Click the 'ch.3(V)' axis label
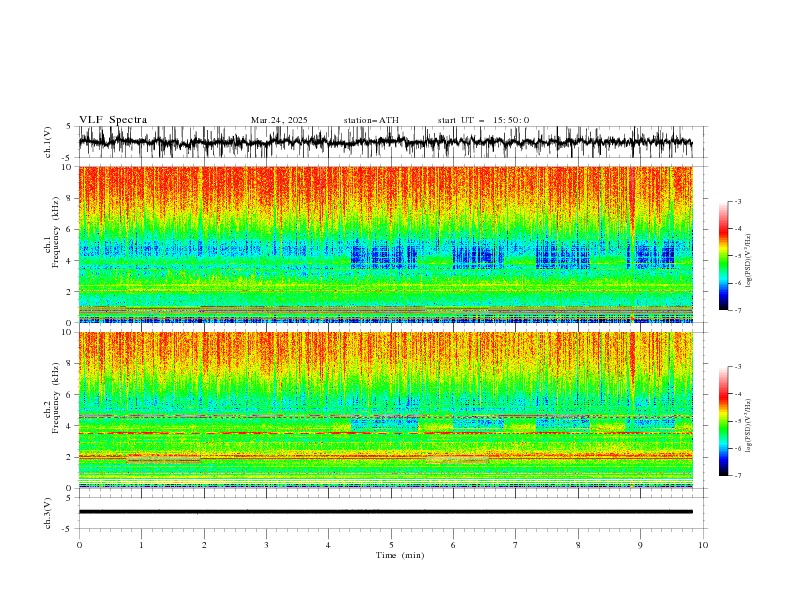This screenshot has height=612, width=792. click(48, 513)
